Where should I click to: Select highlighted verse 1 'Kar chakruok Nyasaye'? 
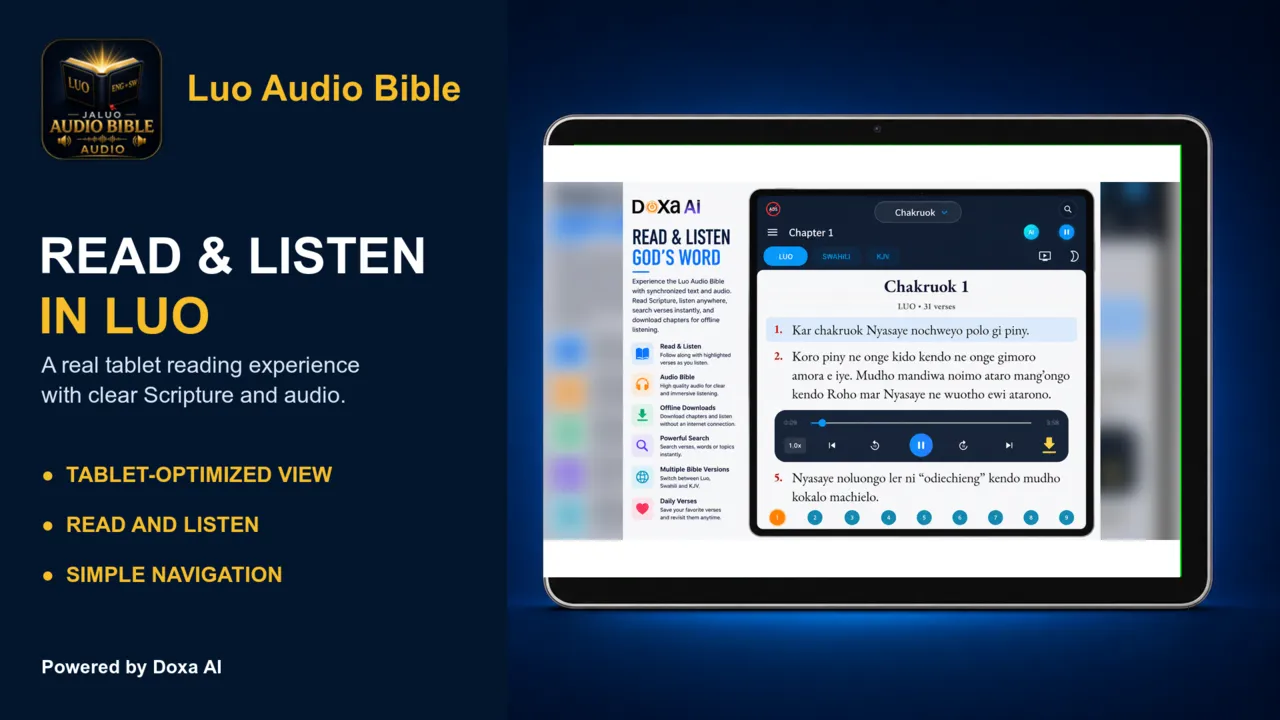coord(922,330)
